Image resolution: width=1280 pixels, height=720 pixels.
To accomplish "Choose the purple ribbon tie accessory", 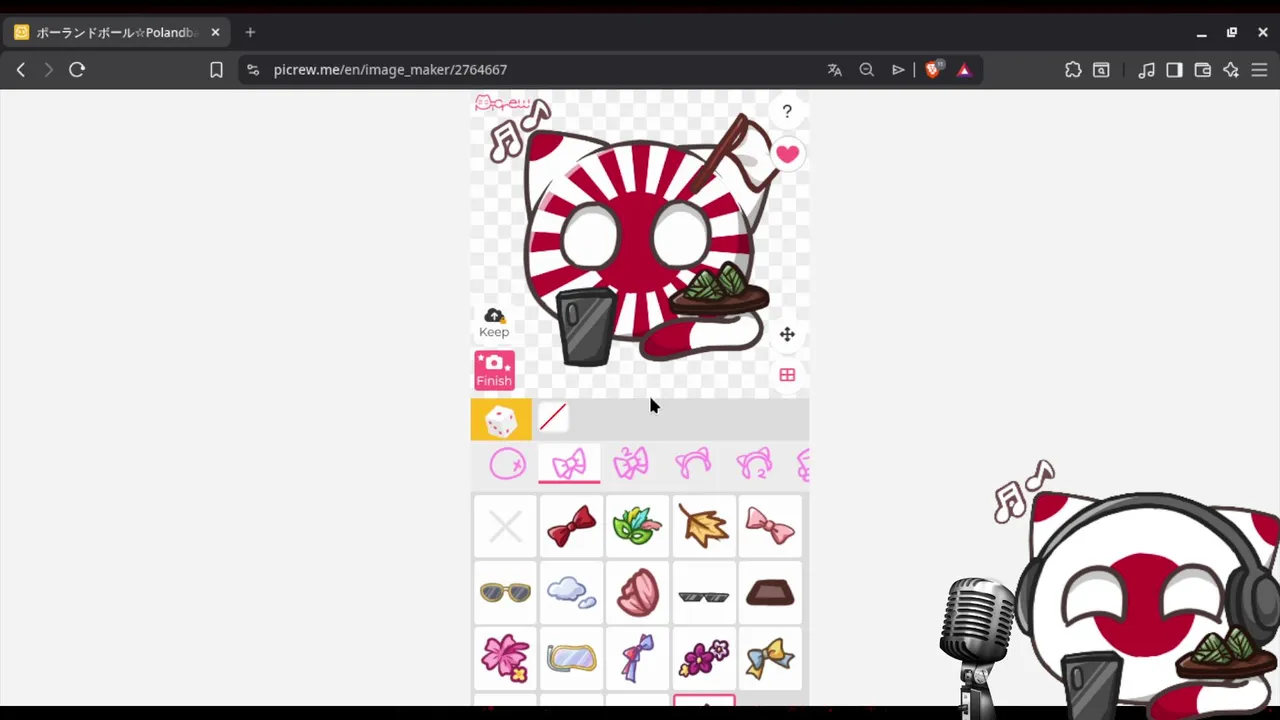I will 637,659.
